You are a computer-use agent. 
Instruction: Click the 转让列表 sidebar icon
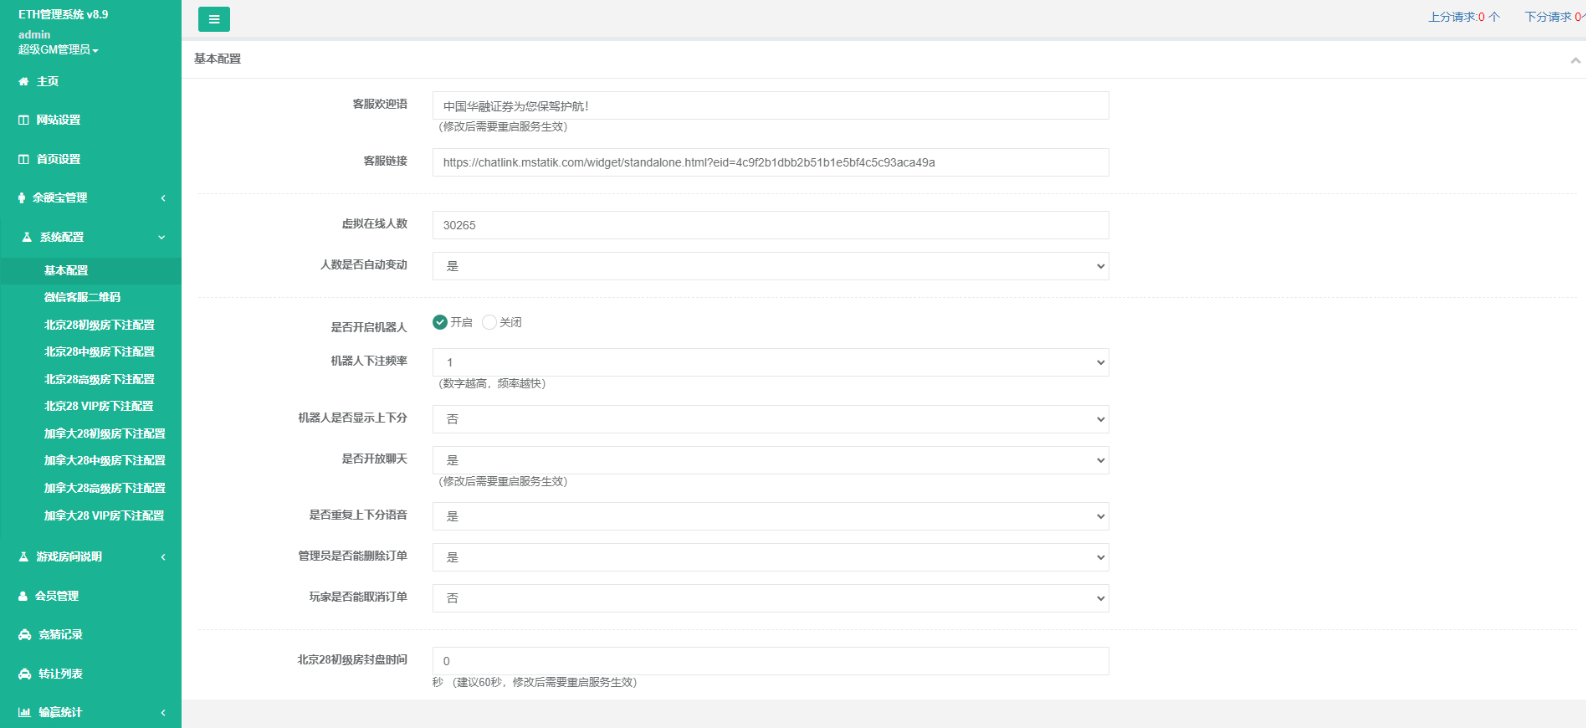(24, 674)
